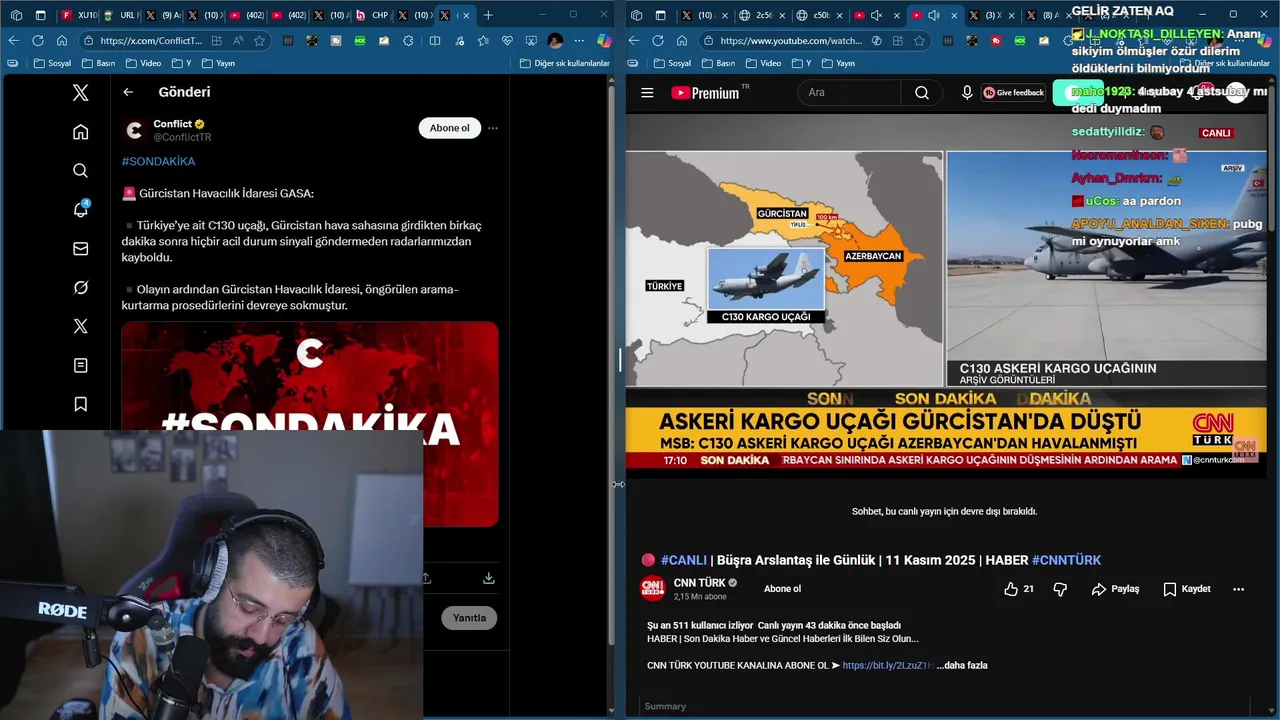This screenshot has height=720, width=1280.
Task: Open more actions menu beside Kaydet
Action: pyautogui.click(x=1239, y=589)
